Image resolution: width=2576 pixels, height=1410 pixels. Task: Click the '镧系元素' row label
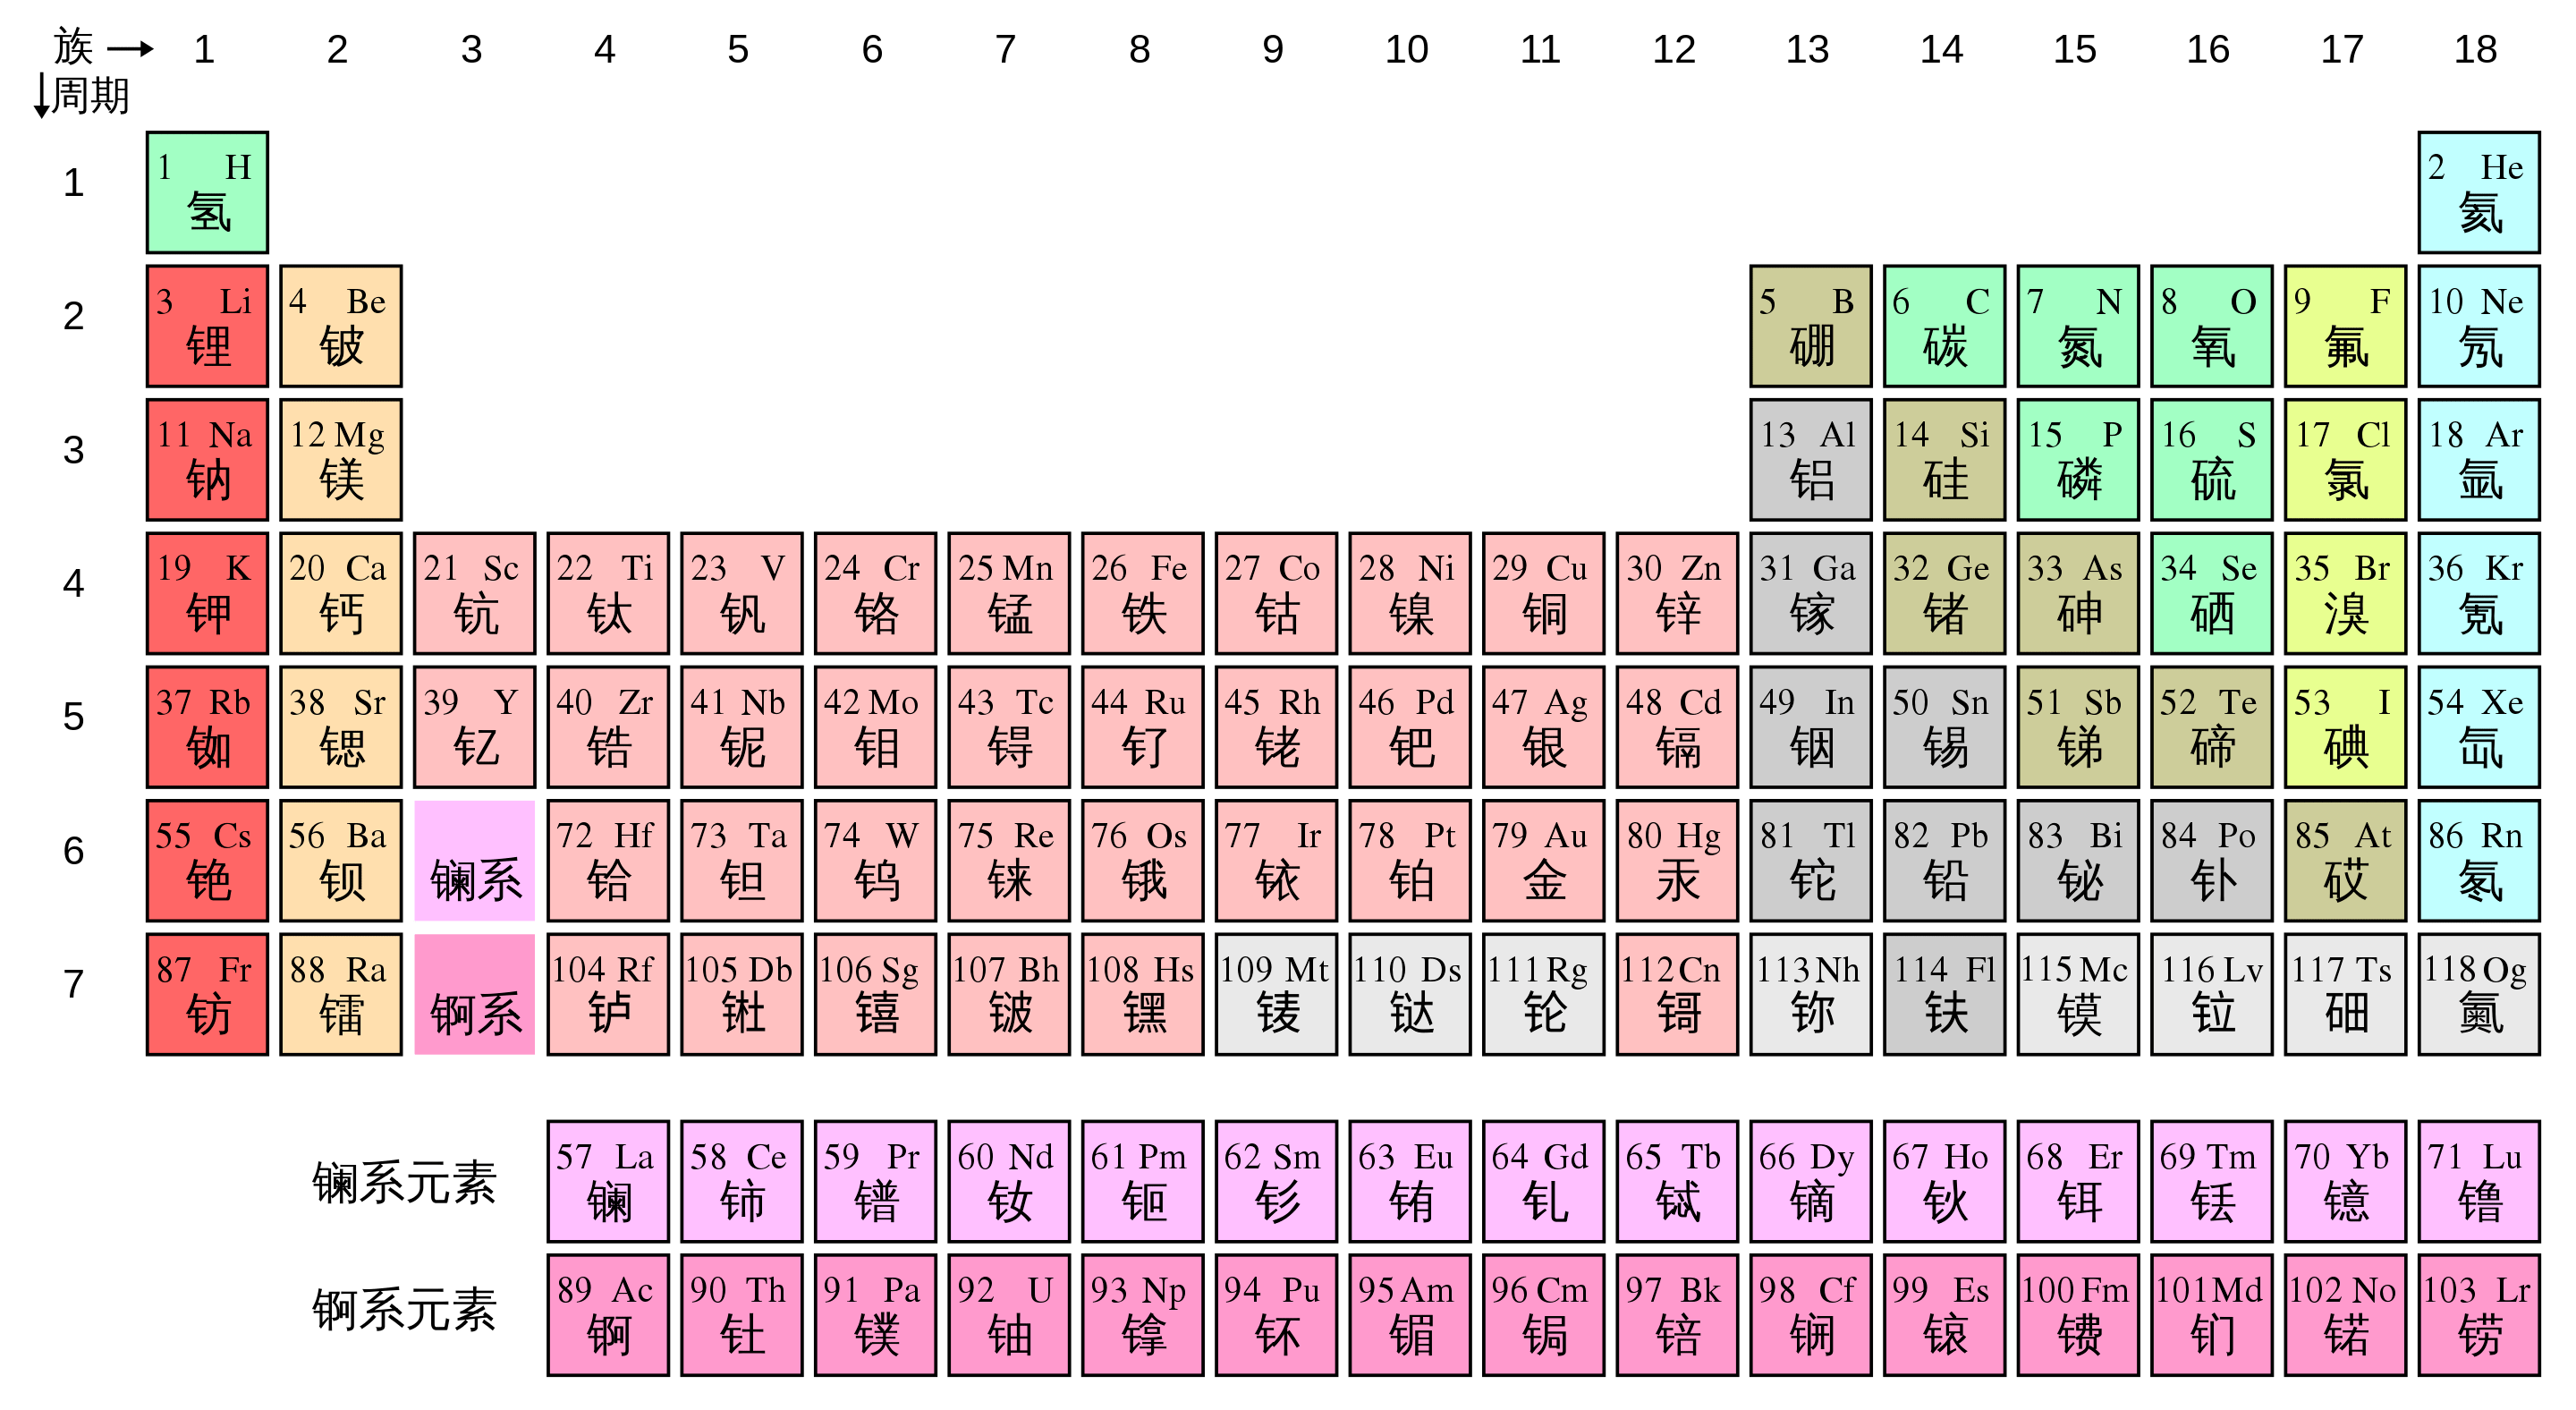point(404,1183)
